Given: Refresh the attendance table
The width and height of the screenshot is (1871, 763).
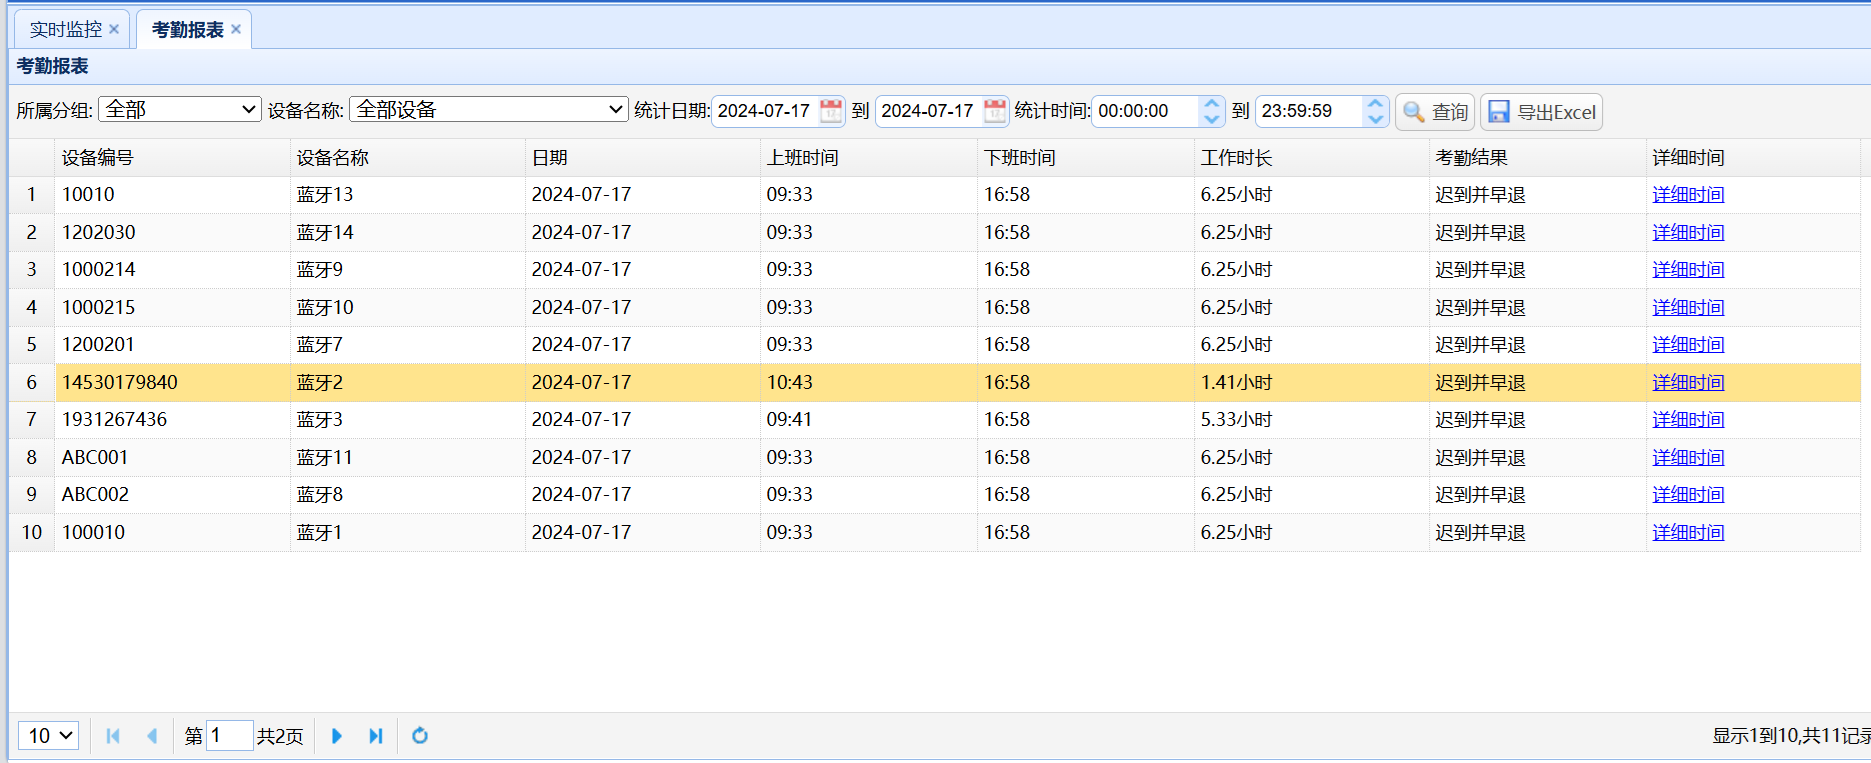Looking at the screenshot, I should [420, 736].
